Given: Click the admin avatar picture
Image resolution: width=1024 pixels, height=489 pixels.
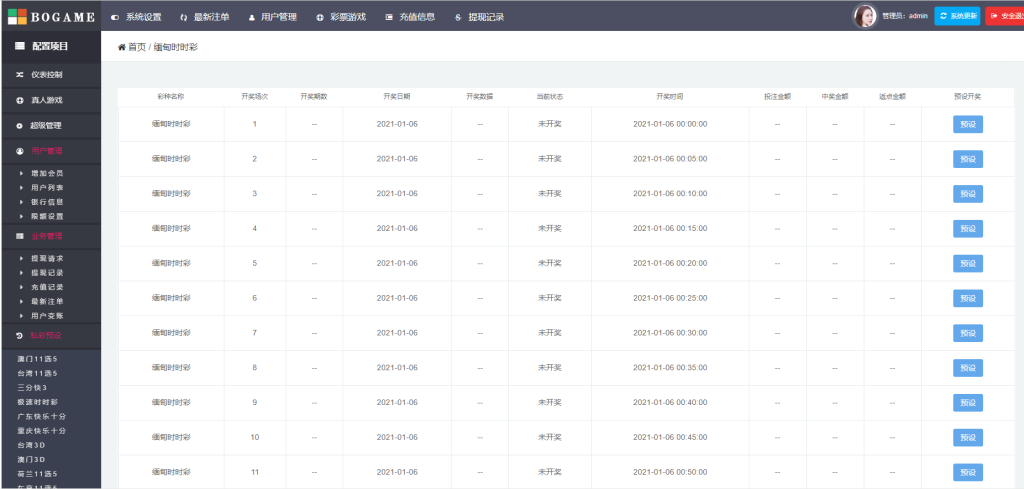Looking at the screenshot, I should coord(864,16).
